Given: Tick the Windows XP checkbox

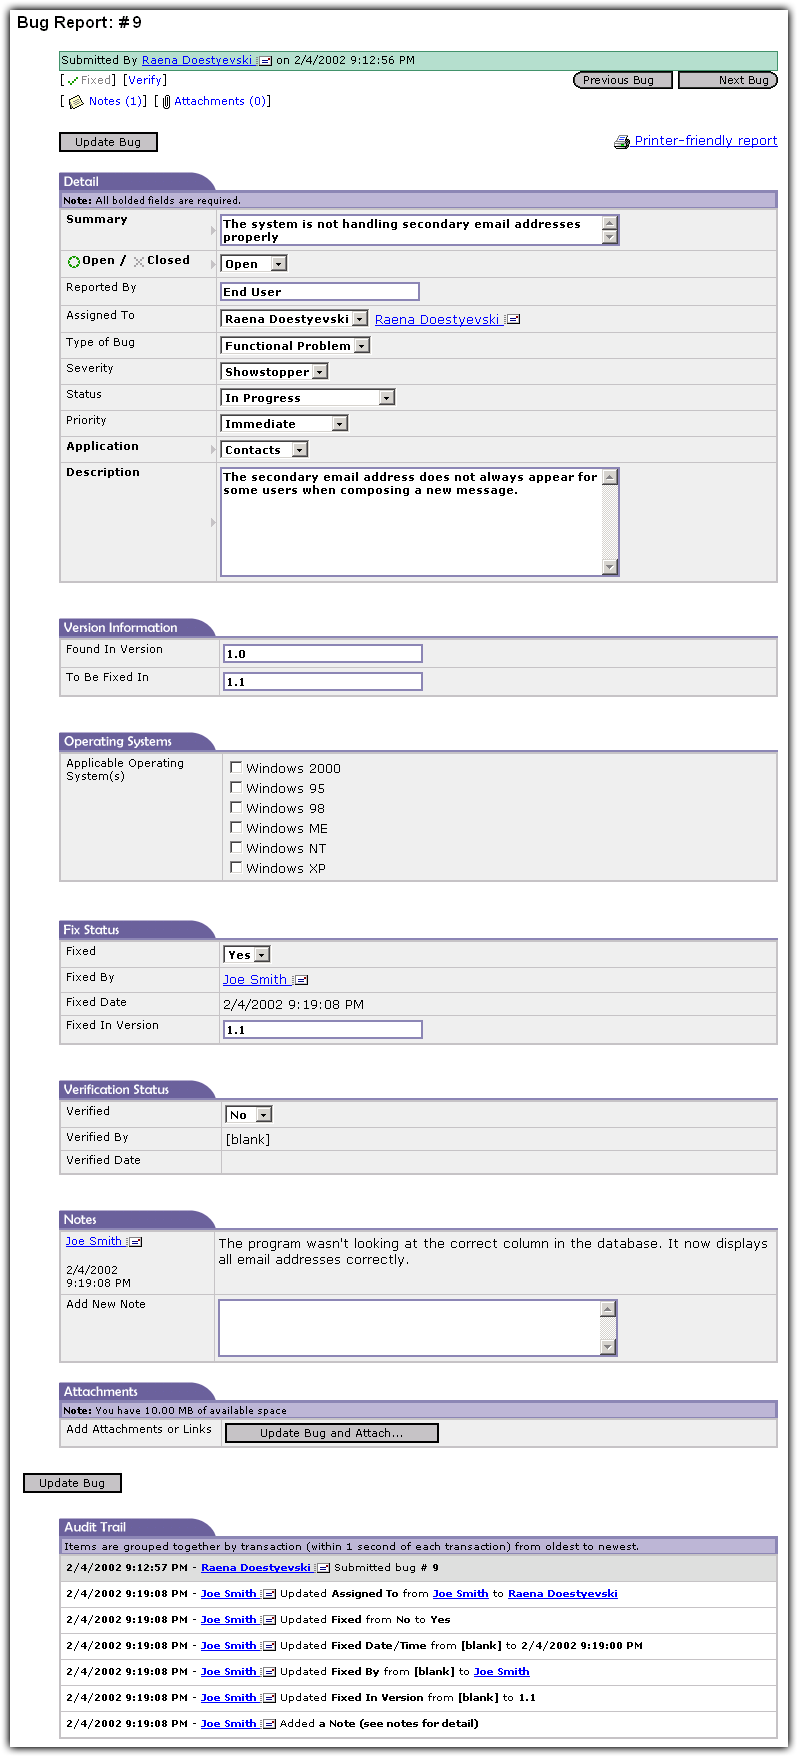Looking at the screenshot, I should click(x=236, y=868).
